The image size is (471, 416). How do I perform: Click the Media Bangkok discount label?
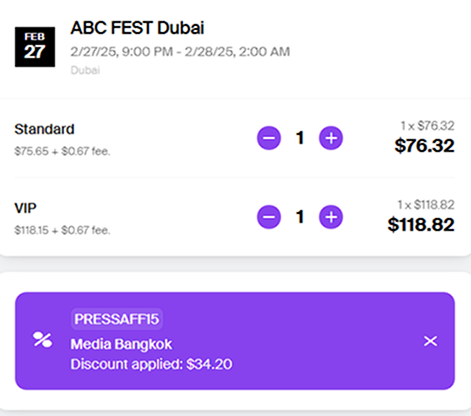point(121,344)
